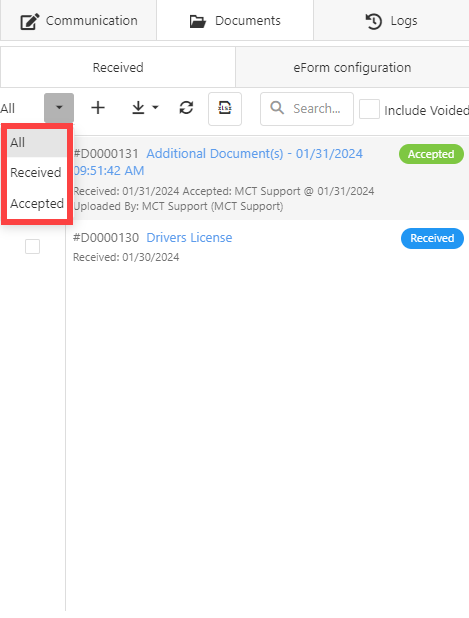Image resolution: width=469 pixels, height=618 pixels.
Task: Collapse the status filter dropdown arrow
Action: (59, 108)
